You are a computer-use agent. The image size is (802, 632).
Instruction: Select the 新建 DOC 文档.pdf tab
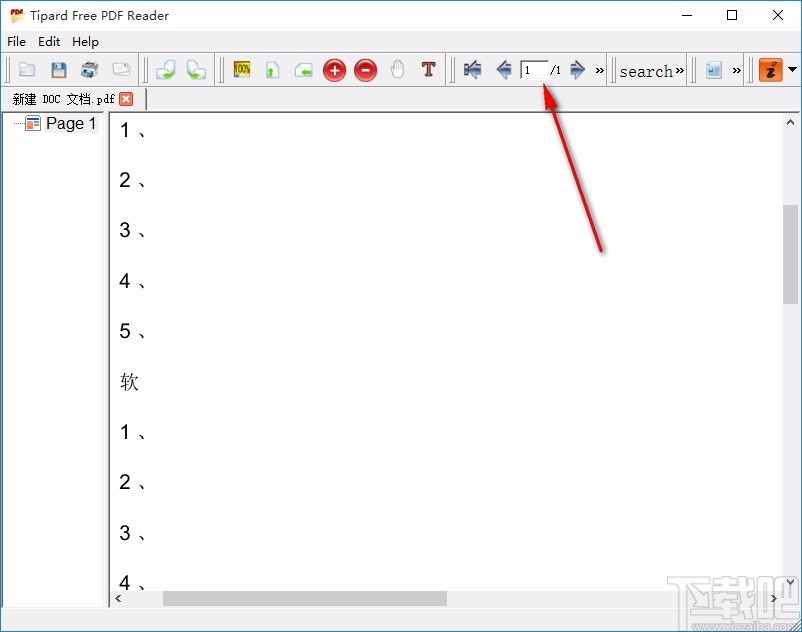(x=63, y=99)
